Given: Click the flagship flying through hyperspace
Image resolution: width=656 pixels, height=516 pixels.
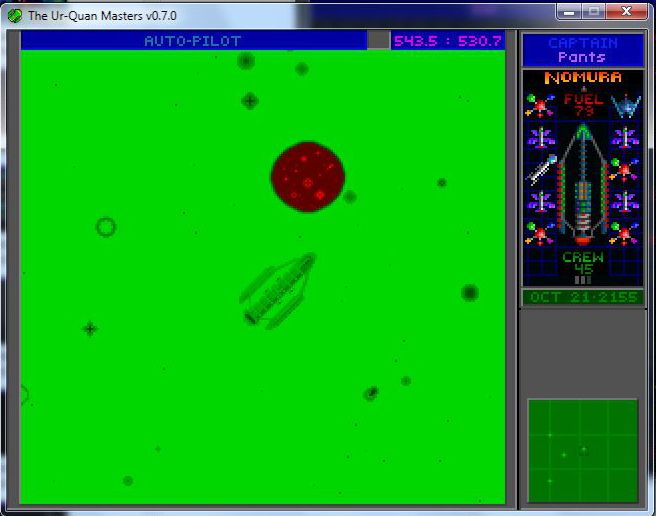Looking at the screenshot, I should pyautogui.click(x=277, y=289).
